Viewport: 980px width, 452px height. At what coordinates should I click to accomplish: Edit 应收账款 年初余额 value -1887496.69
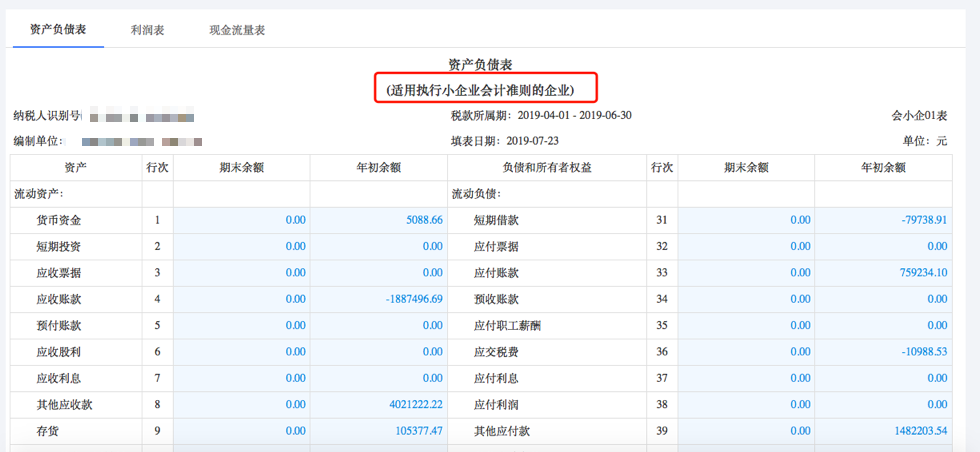378,299
